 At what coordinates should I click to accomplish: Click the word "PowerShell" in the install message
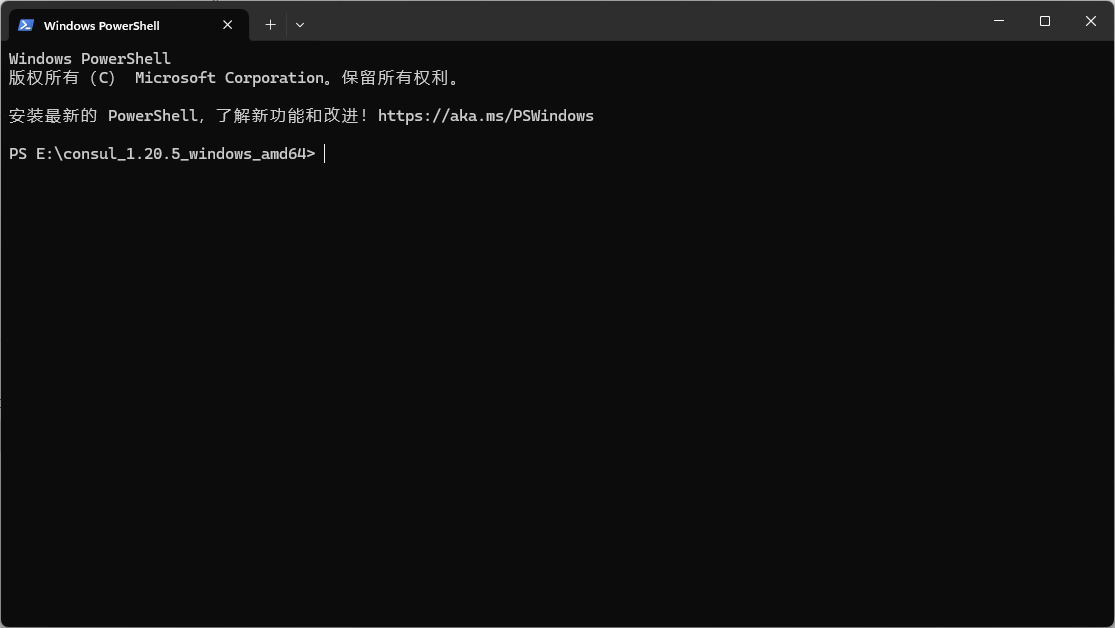[152, 116]
